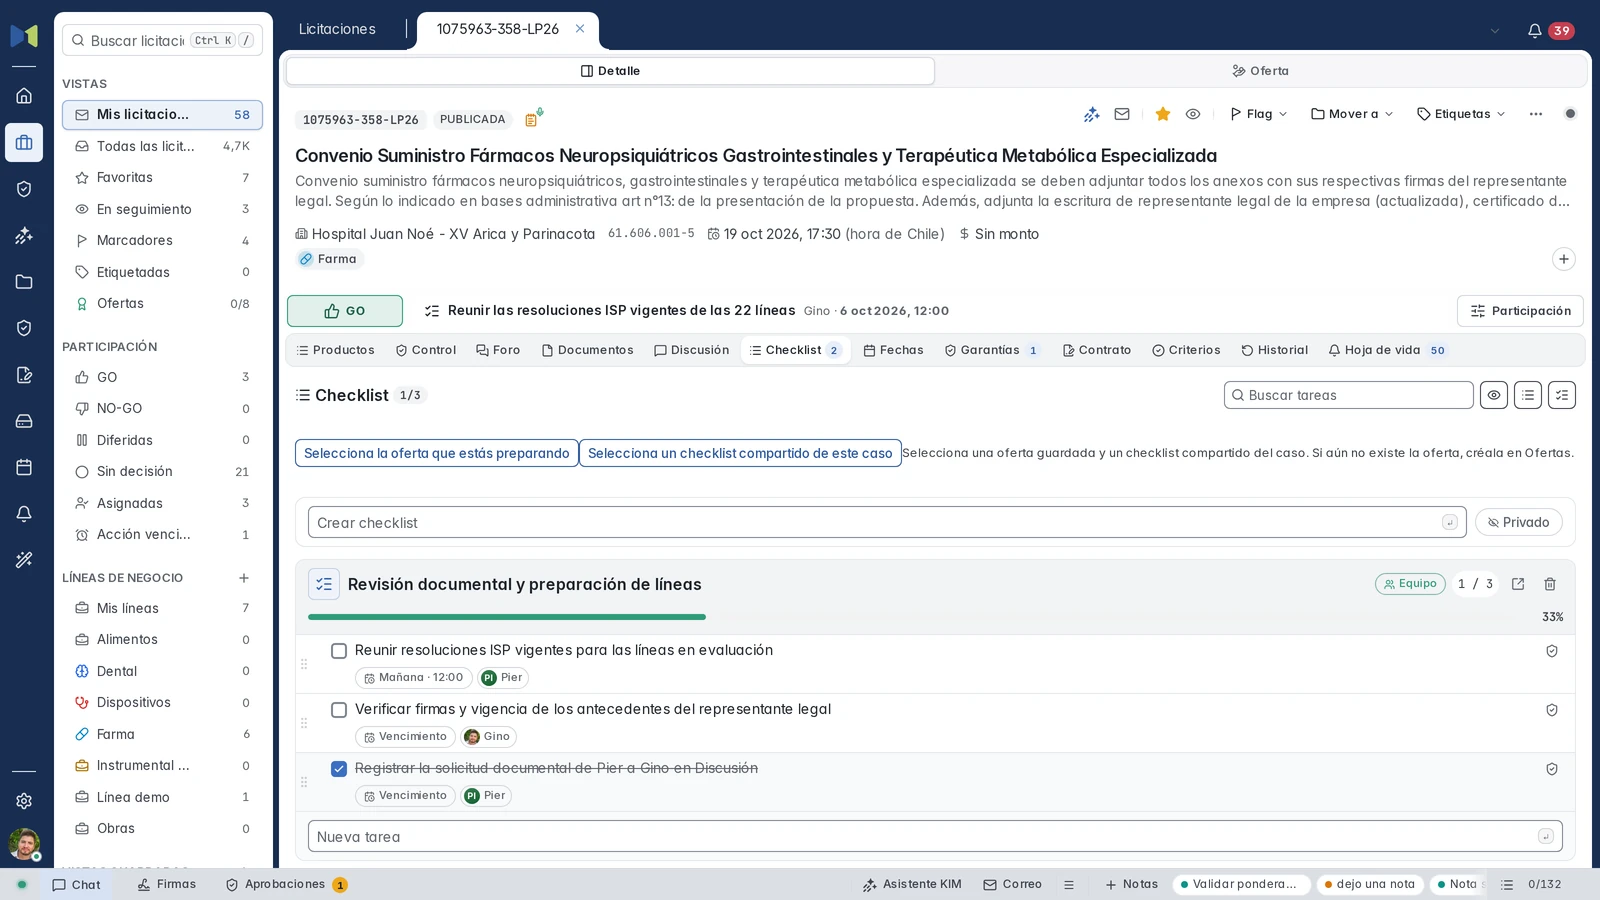Open Chat in the bottom bar
Screen dimensions: 1600x900
(x=77, y=885)
